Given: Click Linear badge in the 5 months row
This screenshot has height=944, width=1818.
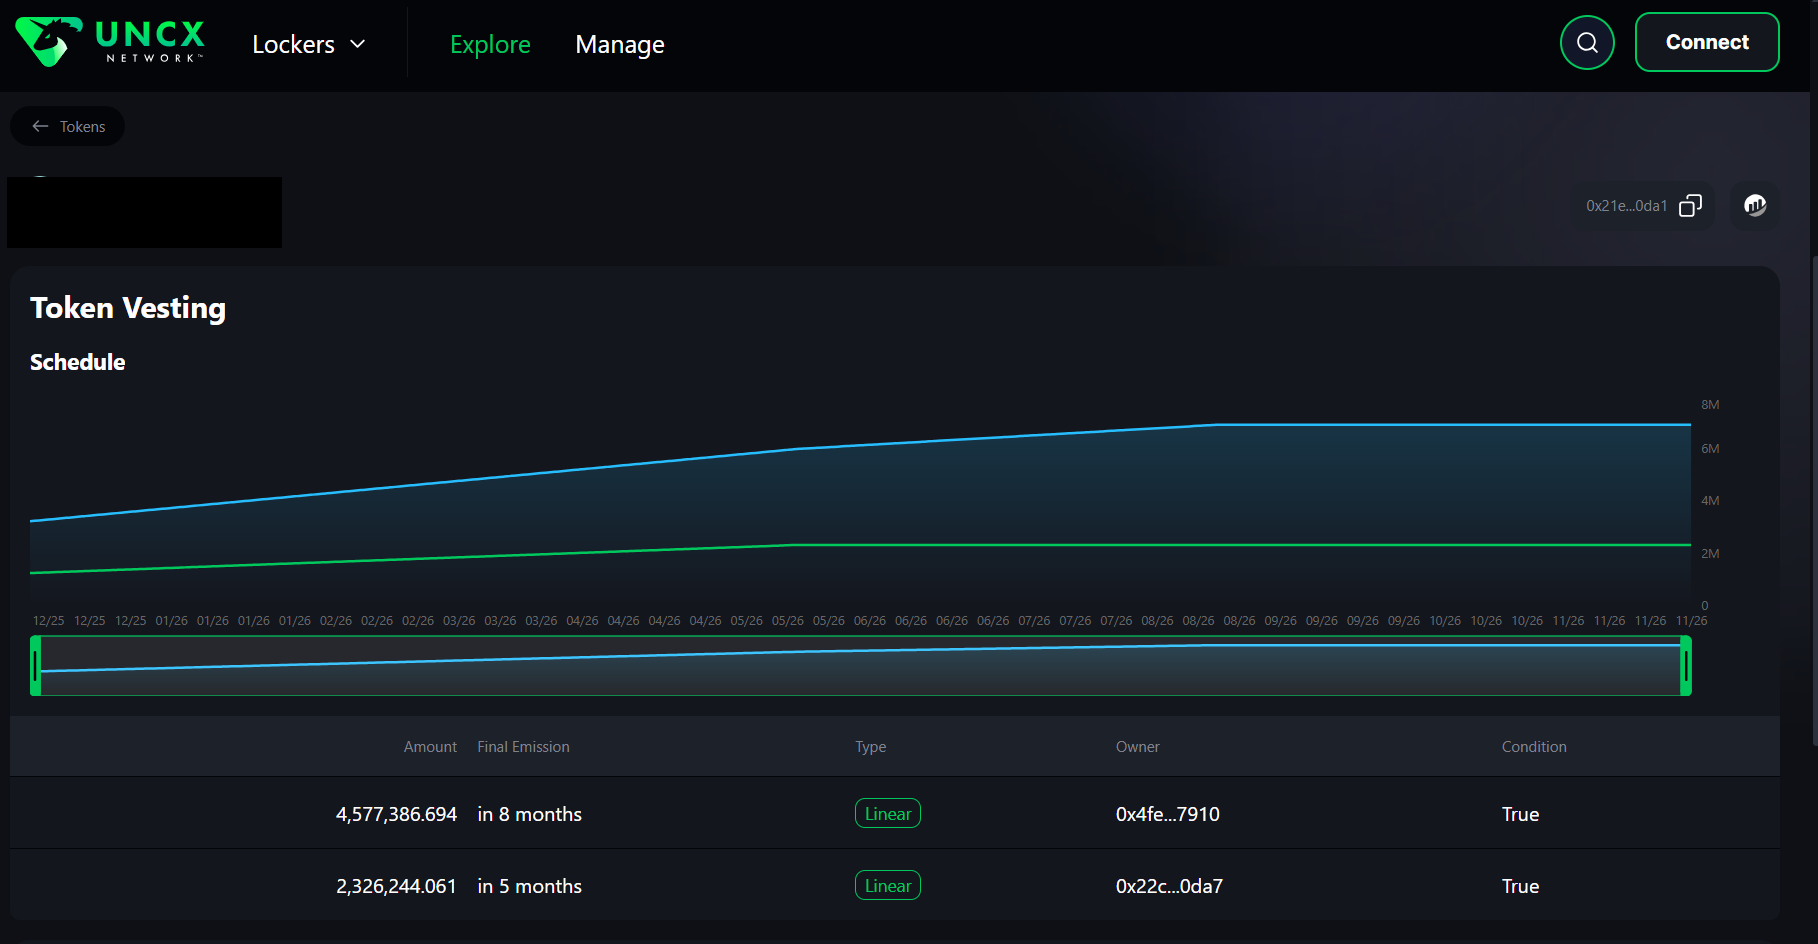Looking at the screenshot, I should click(887, 886).
